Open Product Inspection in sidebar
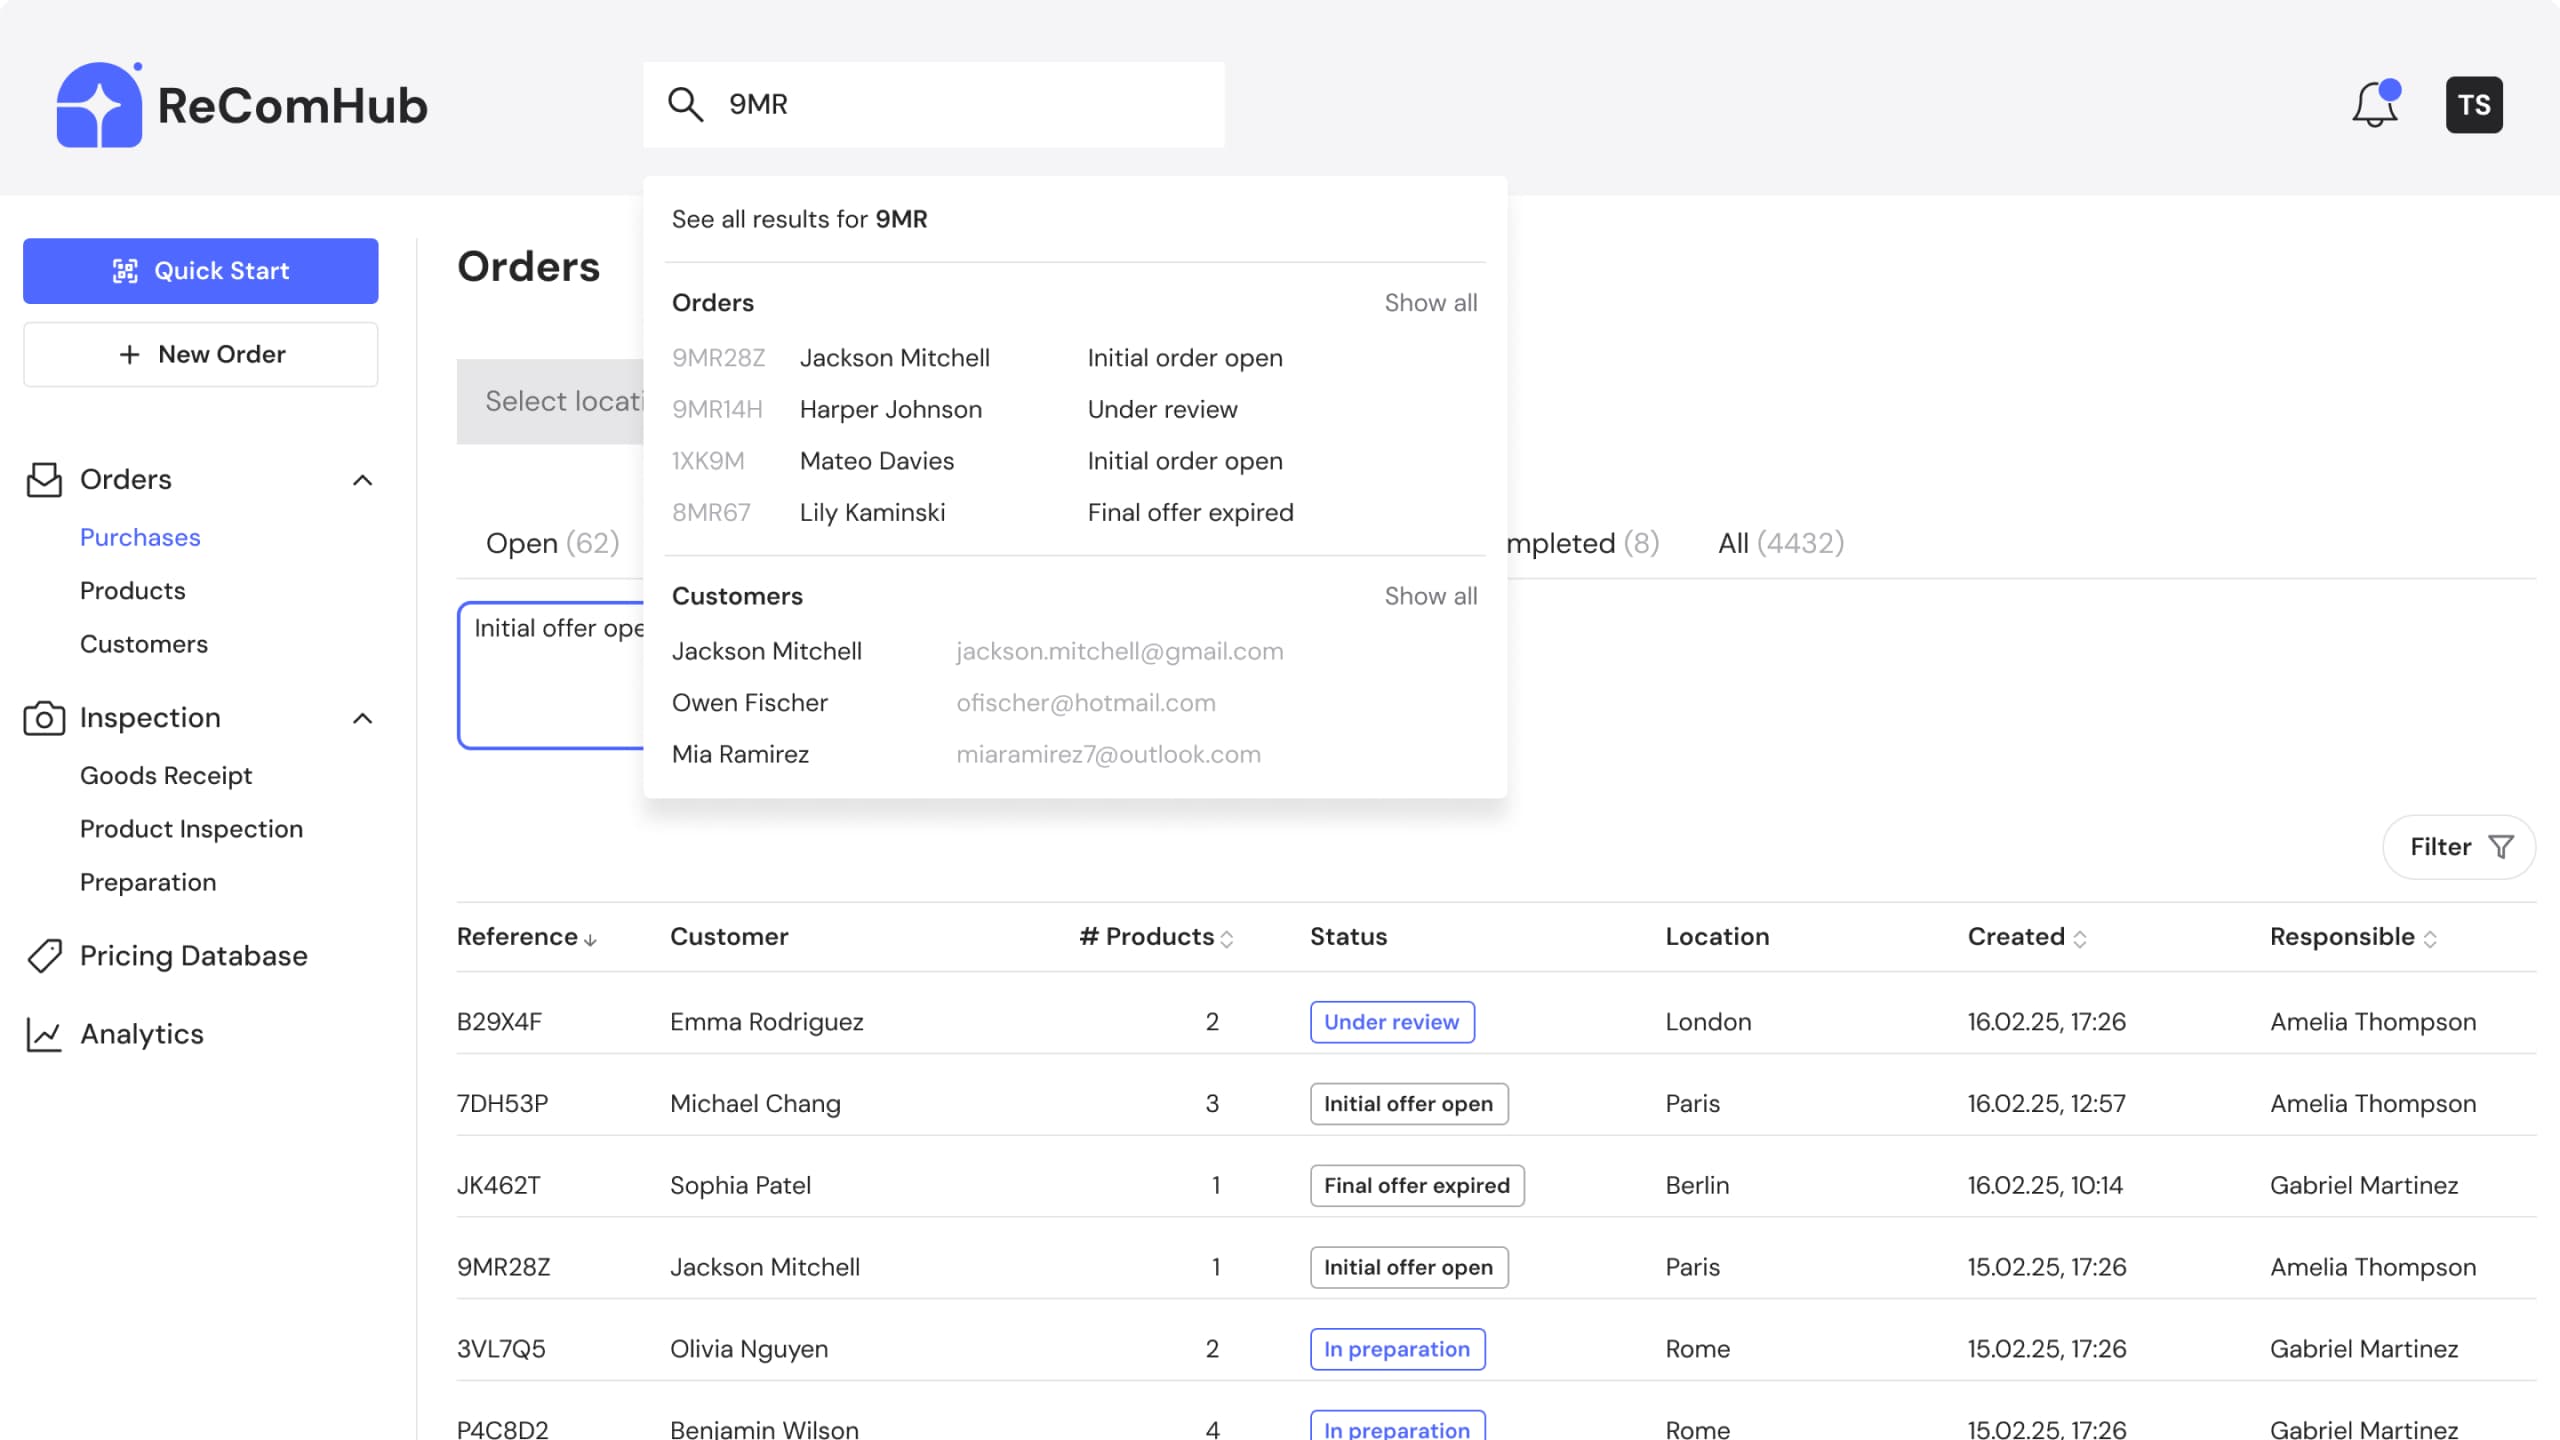 tap(191, 829)
